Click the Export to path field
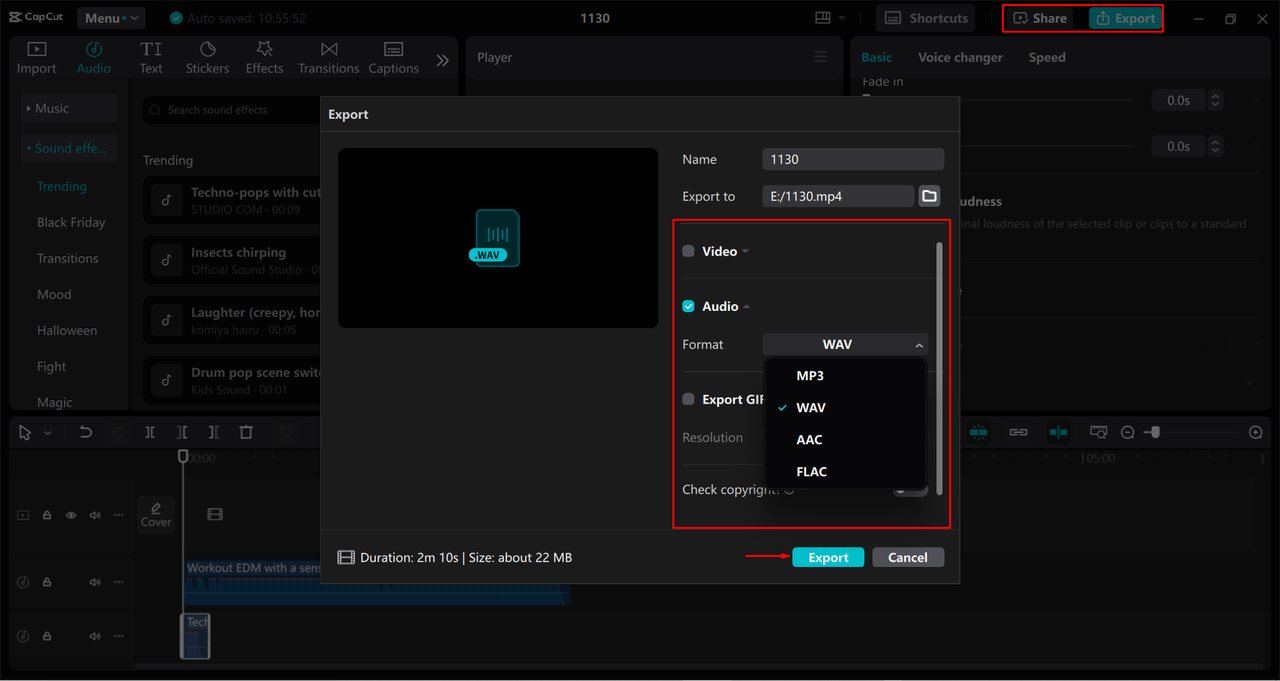 pos(838,196)
